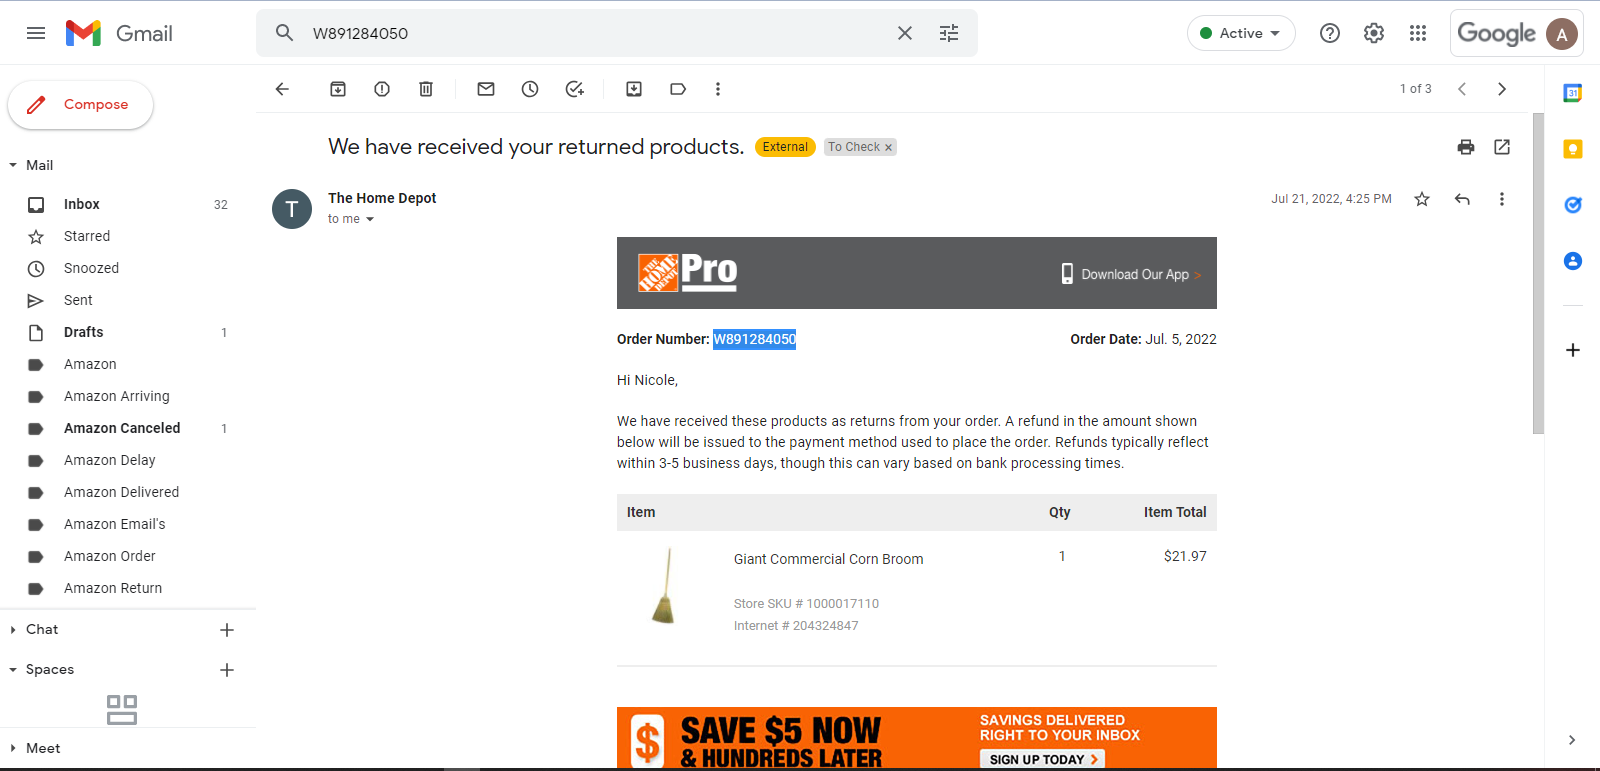The image size is (1600, 771).
Task: Expand the Meet section
Action: click(x=13, y=748)
